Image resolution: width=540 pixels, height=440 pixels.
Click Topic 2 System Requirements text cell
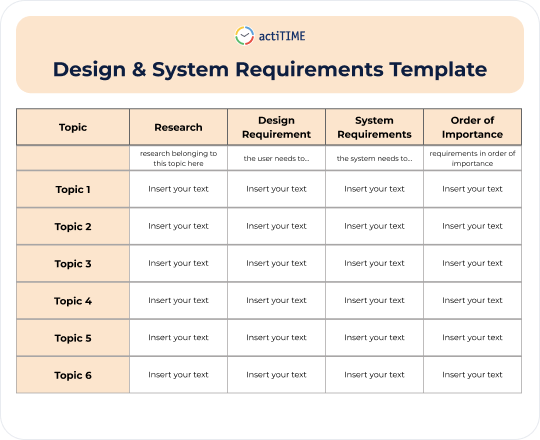(374, 226)
